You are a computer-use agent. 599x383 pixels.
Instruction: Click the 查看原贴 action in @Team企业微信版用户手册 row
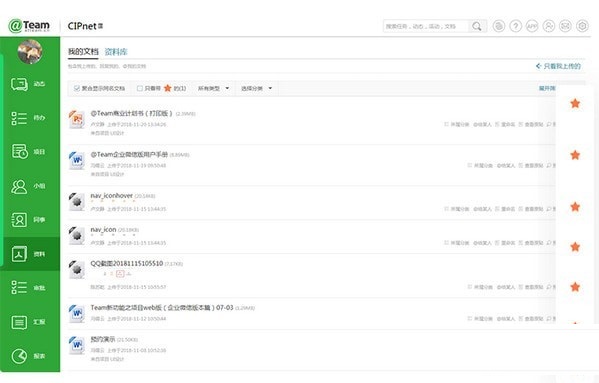pyautogui.click(x=531, y=165)
